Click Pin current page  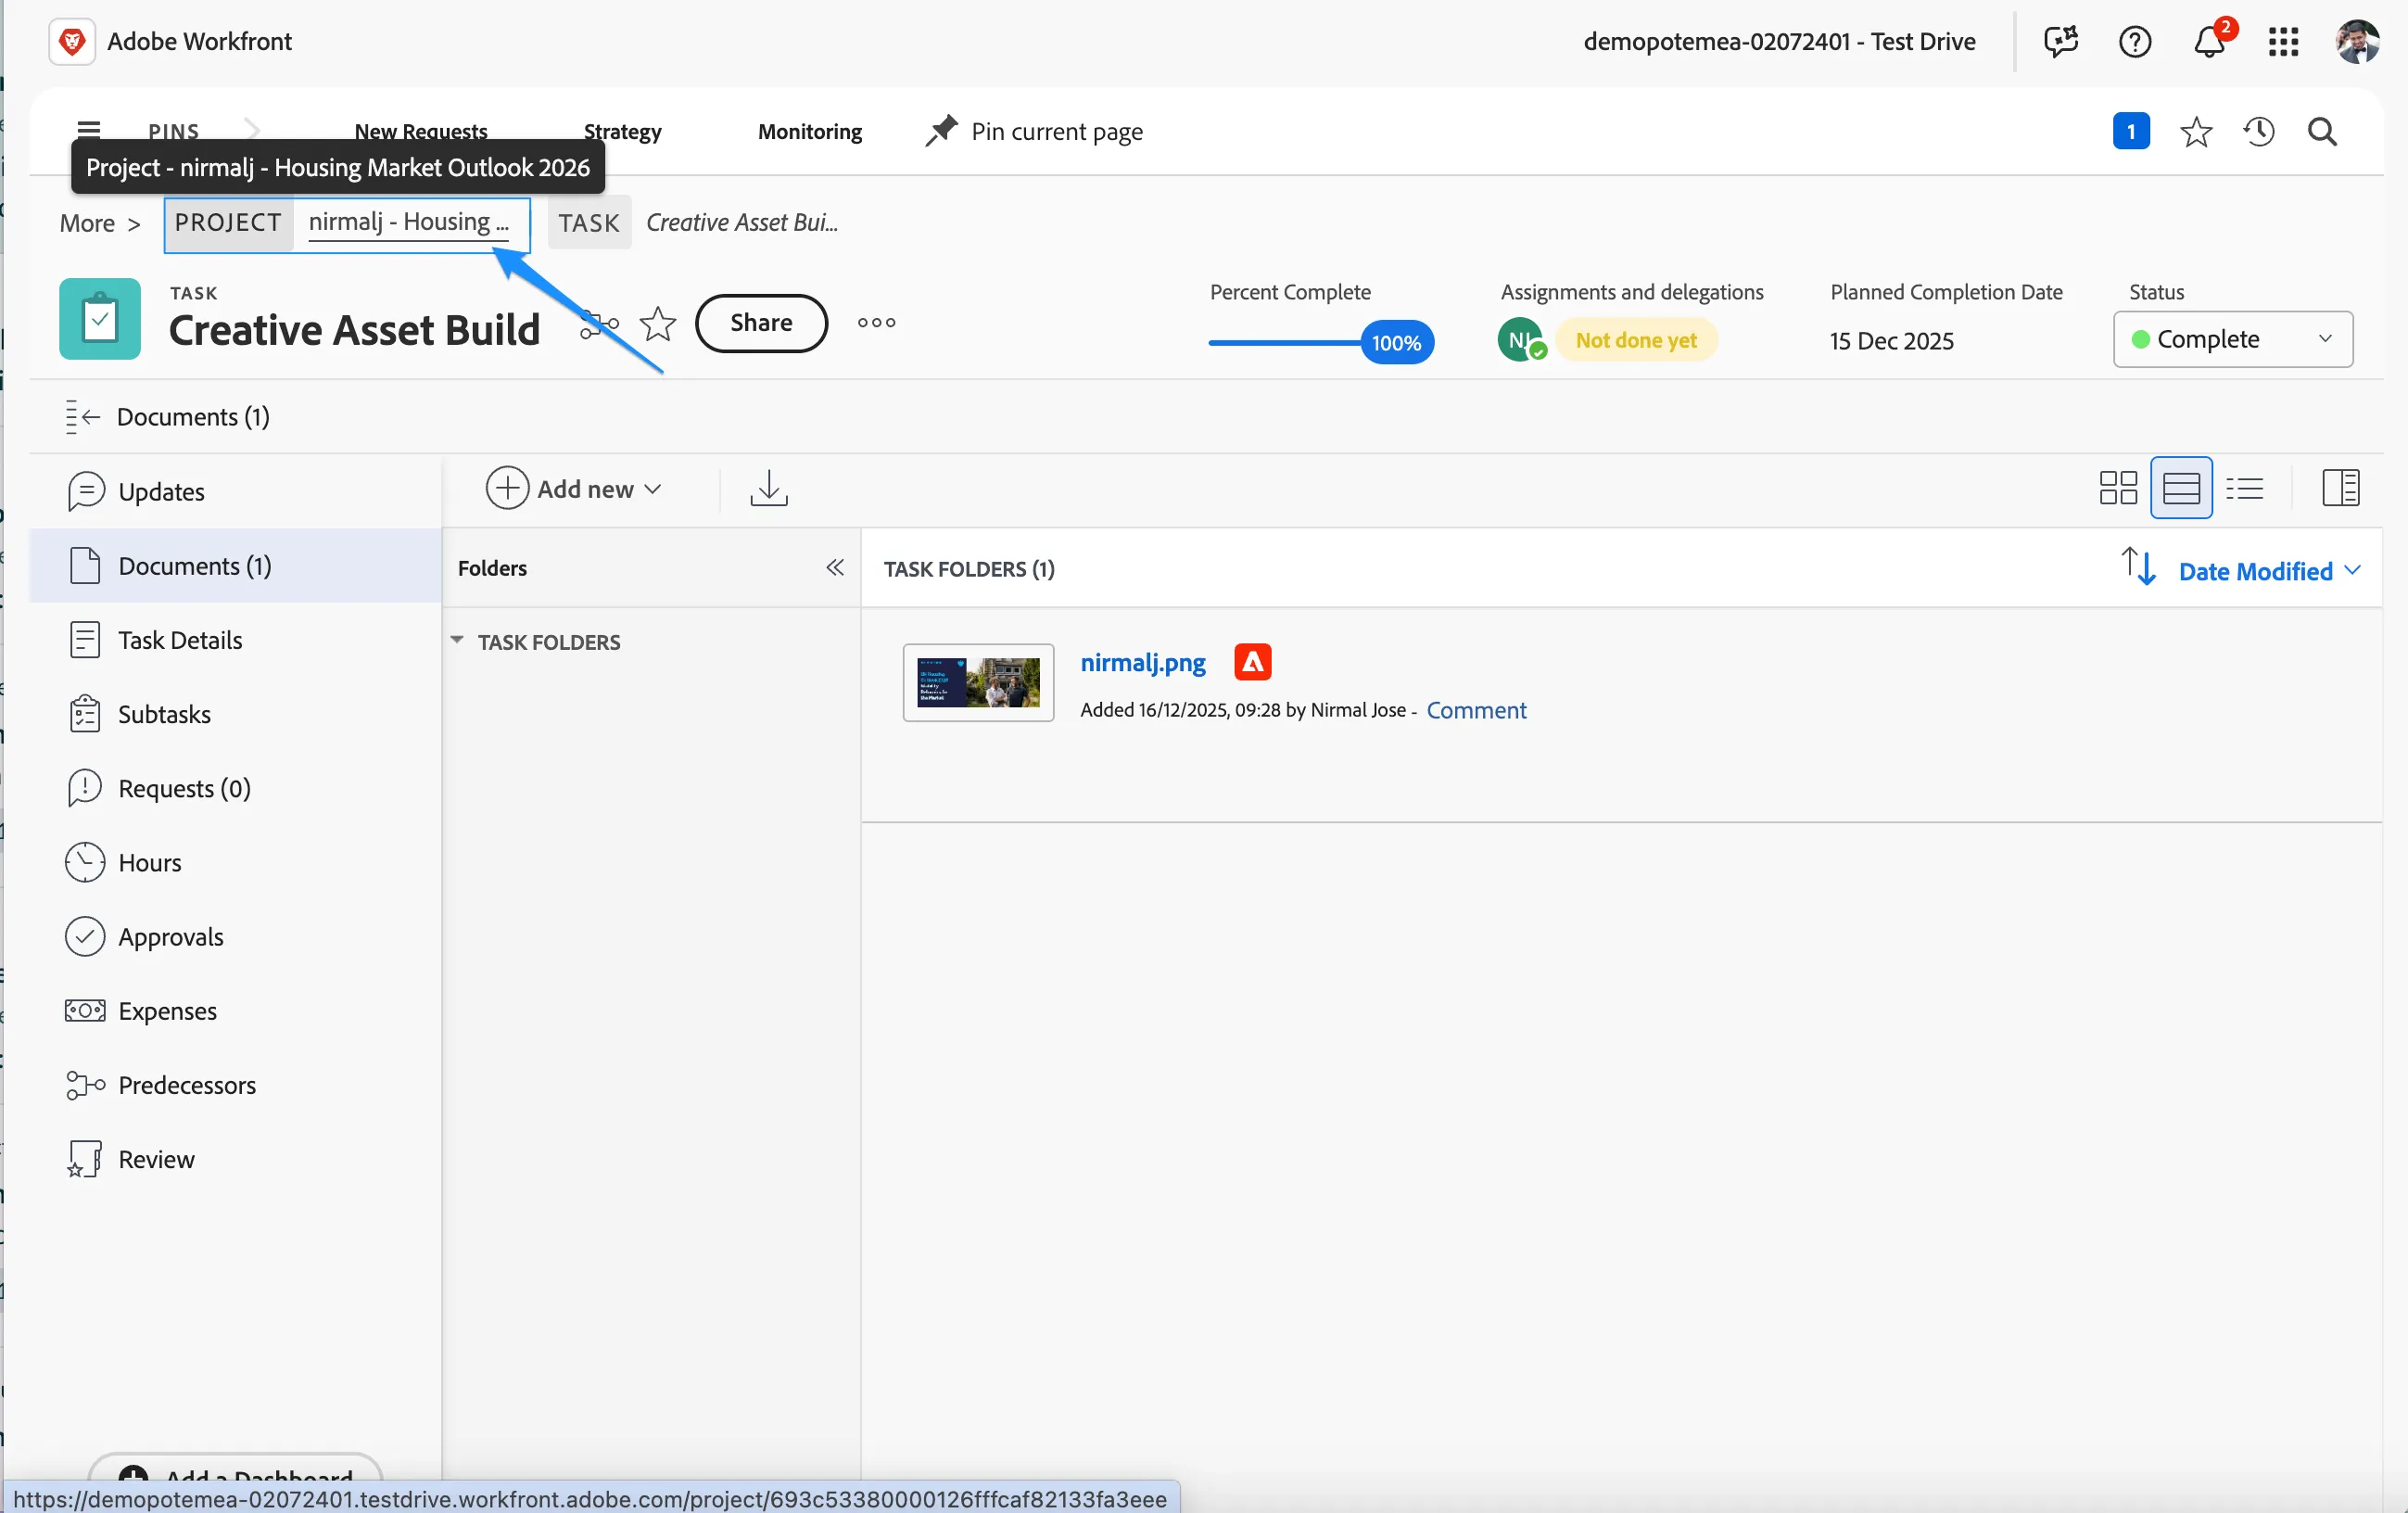(1035, 131)
